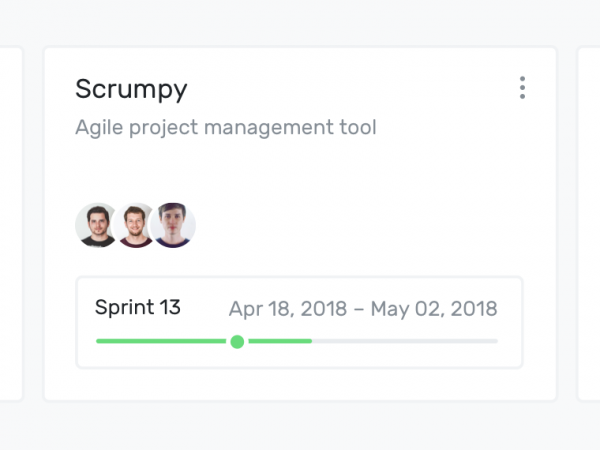This screenshot has height=450, width=600.
Task: Open the three-dot menu on Scrumpy card
Action: click(522, 88)
